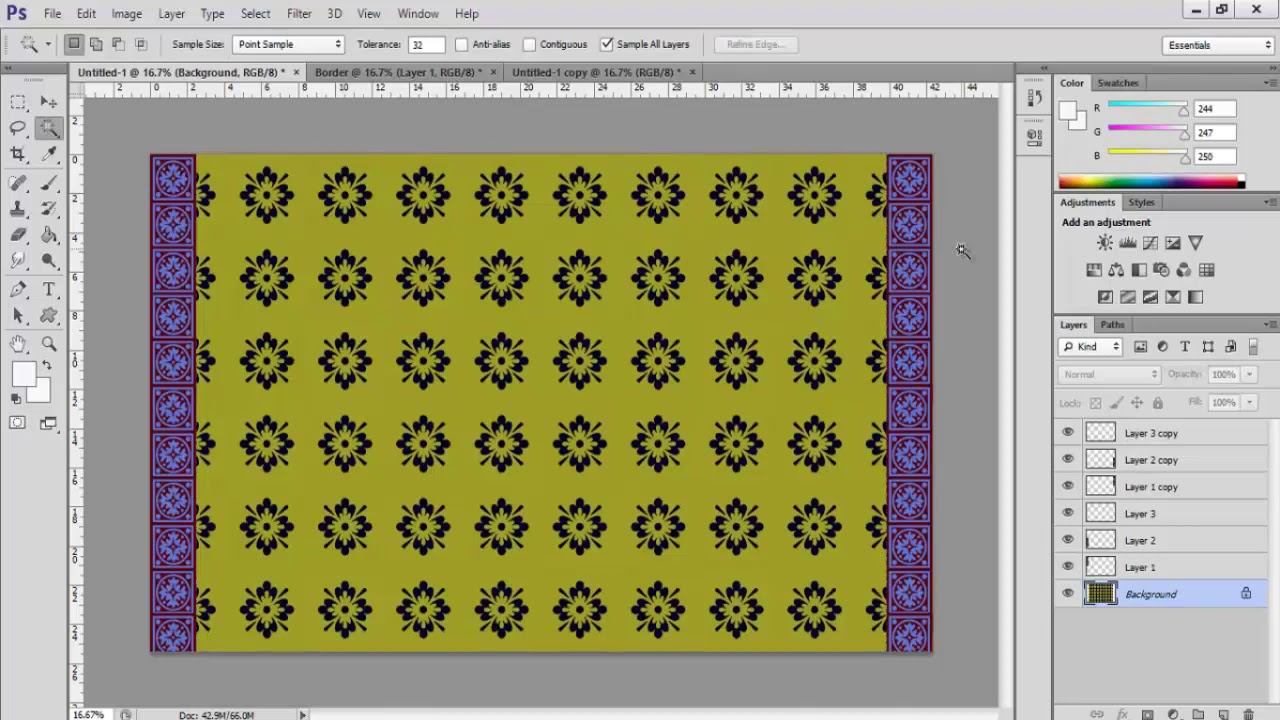1280x720 pixels.
Task: Toggle visibility of Layer 3
Action: click(x=1068, y=513)
